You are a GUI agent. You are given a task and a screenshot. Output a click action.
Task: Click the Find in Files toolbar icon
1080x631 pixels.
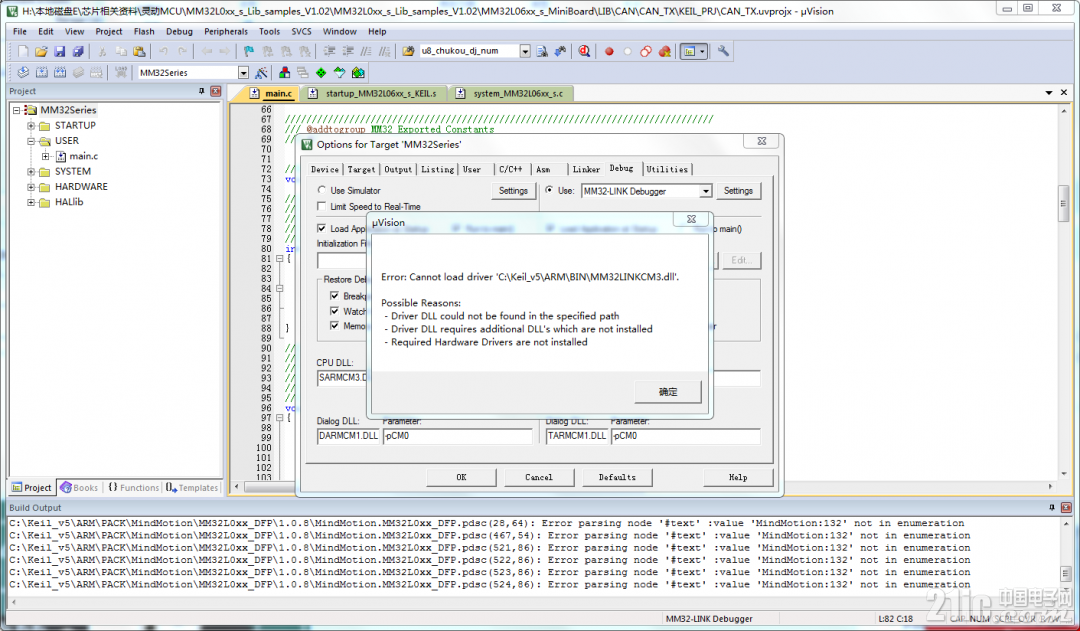point(408,51)
